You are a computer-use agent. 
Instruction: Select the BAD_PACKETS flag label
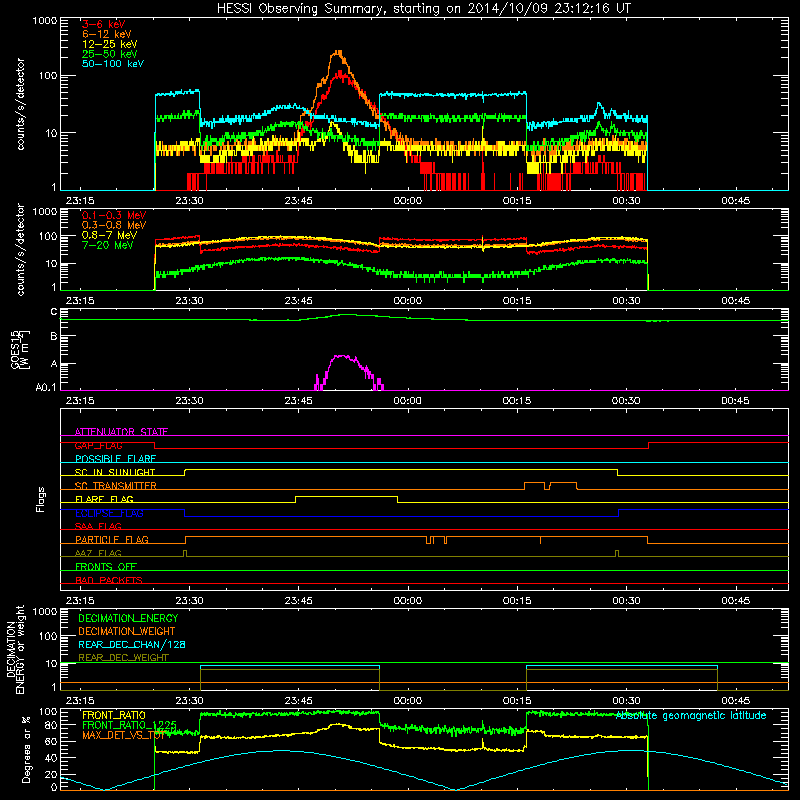(109, 580)
